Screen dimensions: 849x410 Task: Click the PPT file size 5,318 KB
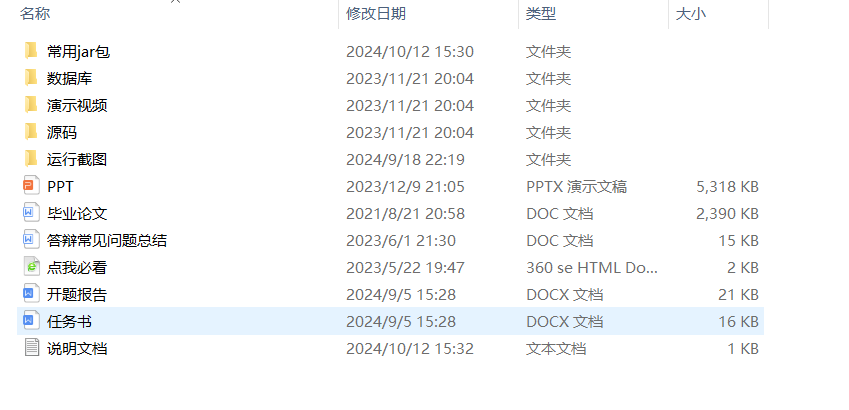(727, 186)
